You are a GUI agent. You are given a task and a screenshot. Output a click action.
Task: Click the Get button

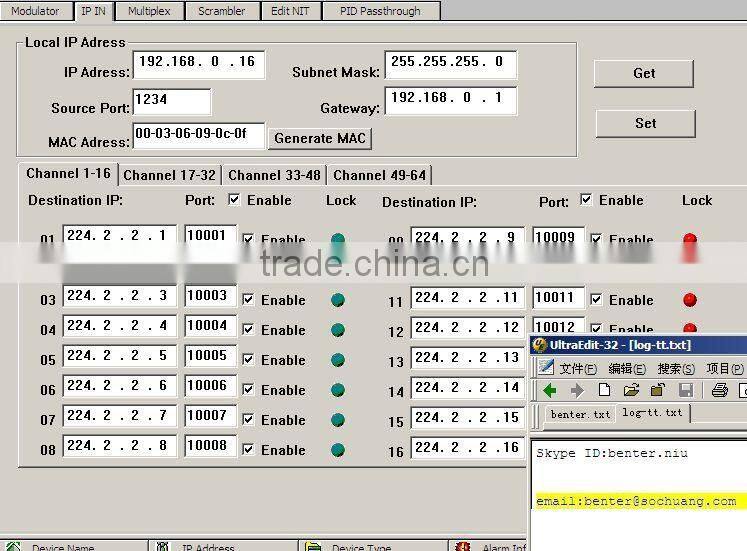[644, 73]
